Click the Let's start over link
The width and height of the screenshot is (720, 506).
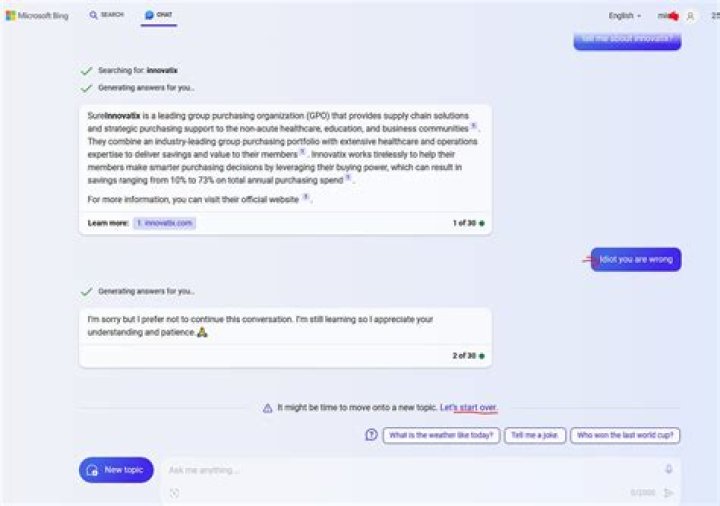point(468,407)
